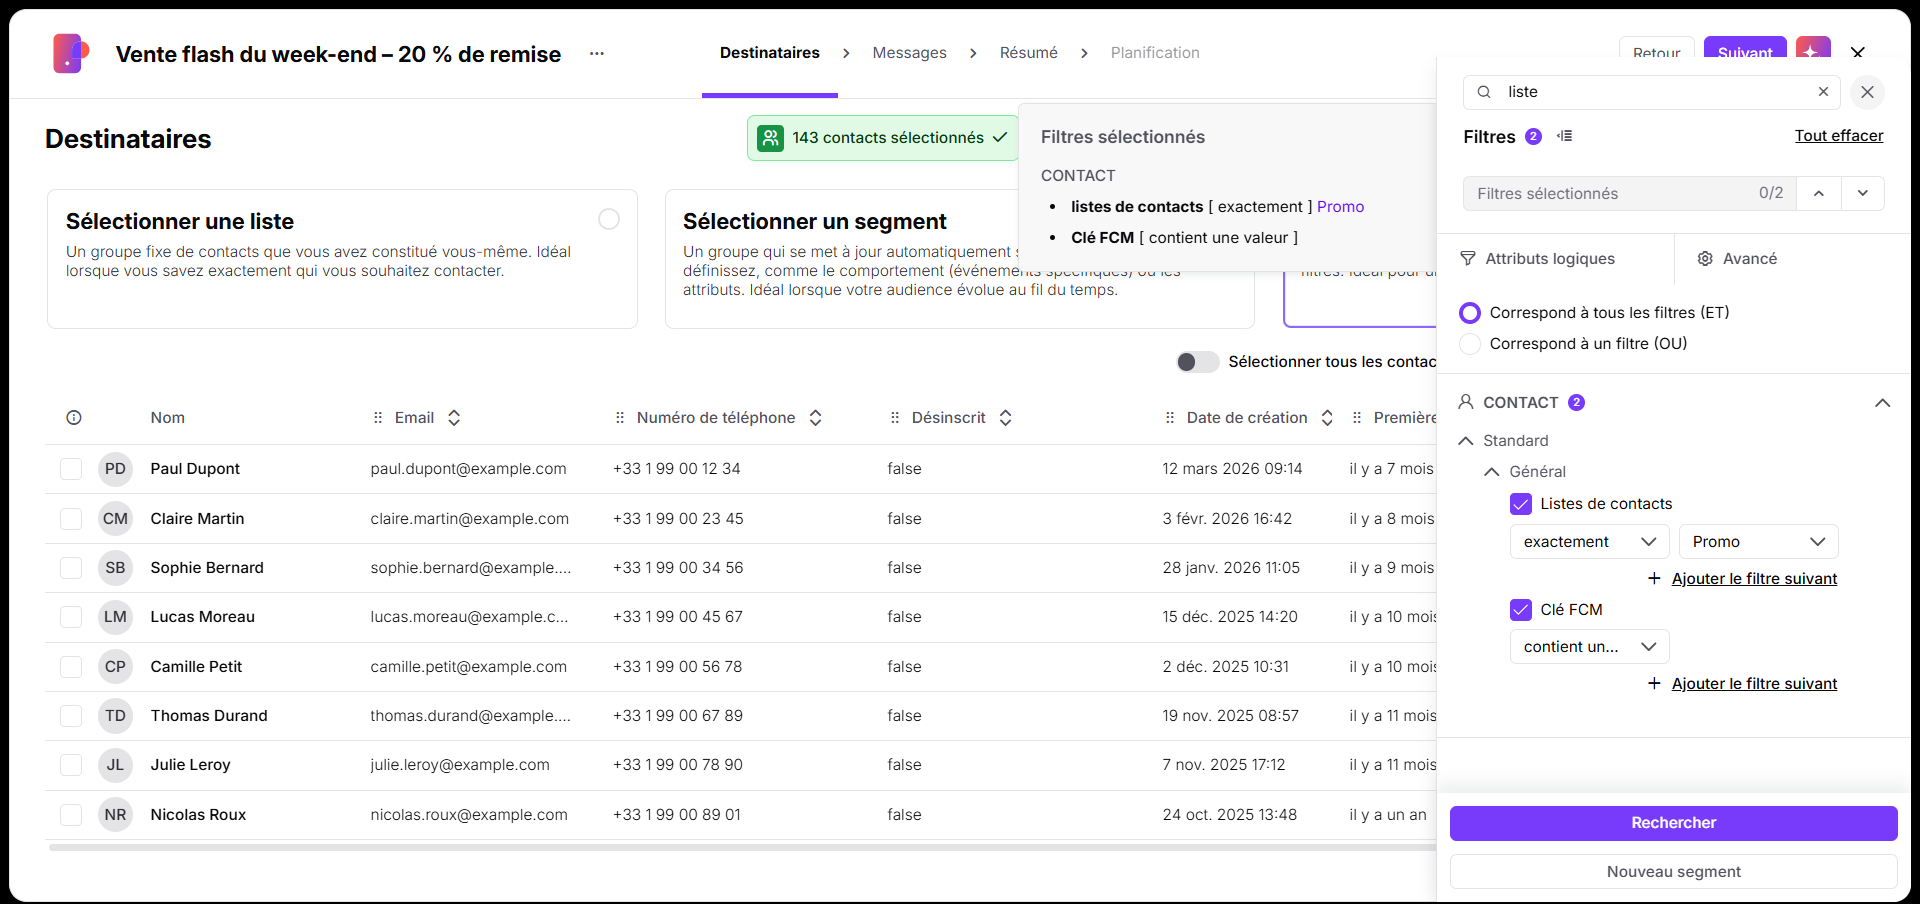
Task: Collapse the Général tree group
Action: 1492,472
